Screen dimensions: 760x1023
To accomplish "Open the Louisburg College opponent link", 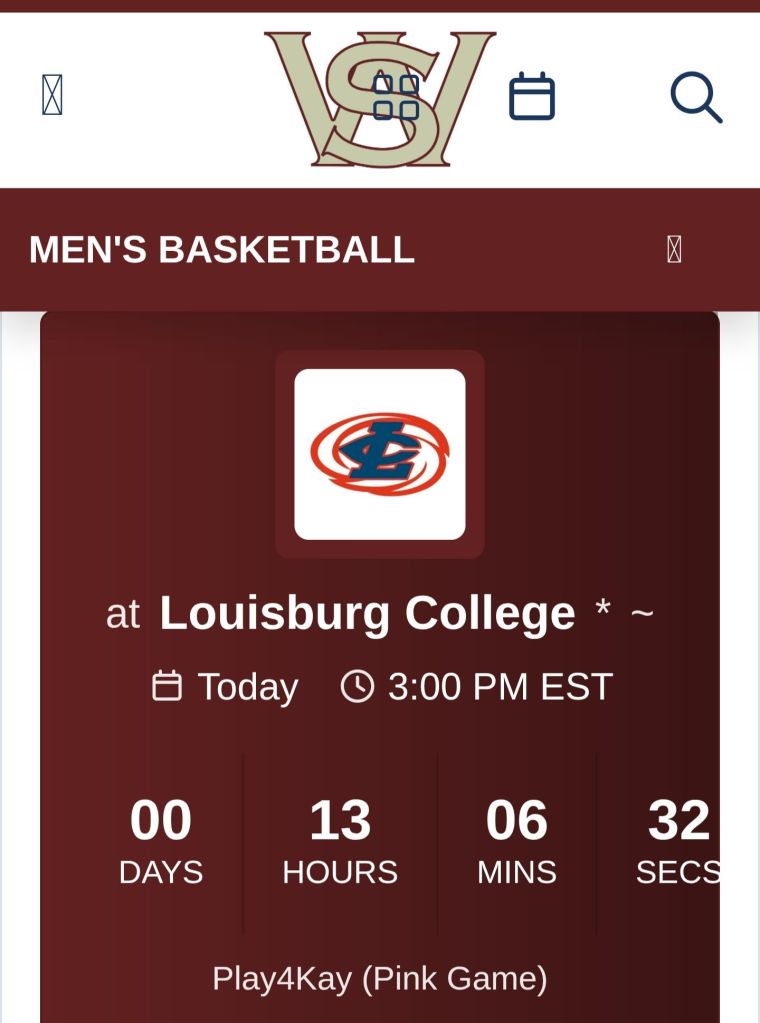I will pos(367,613).
